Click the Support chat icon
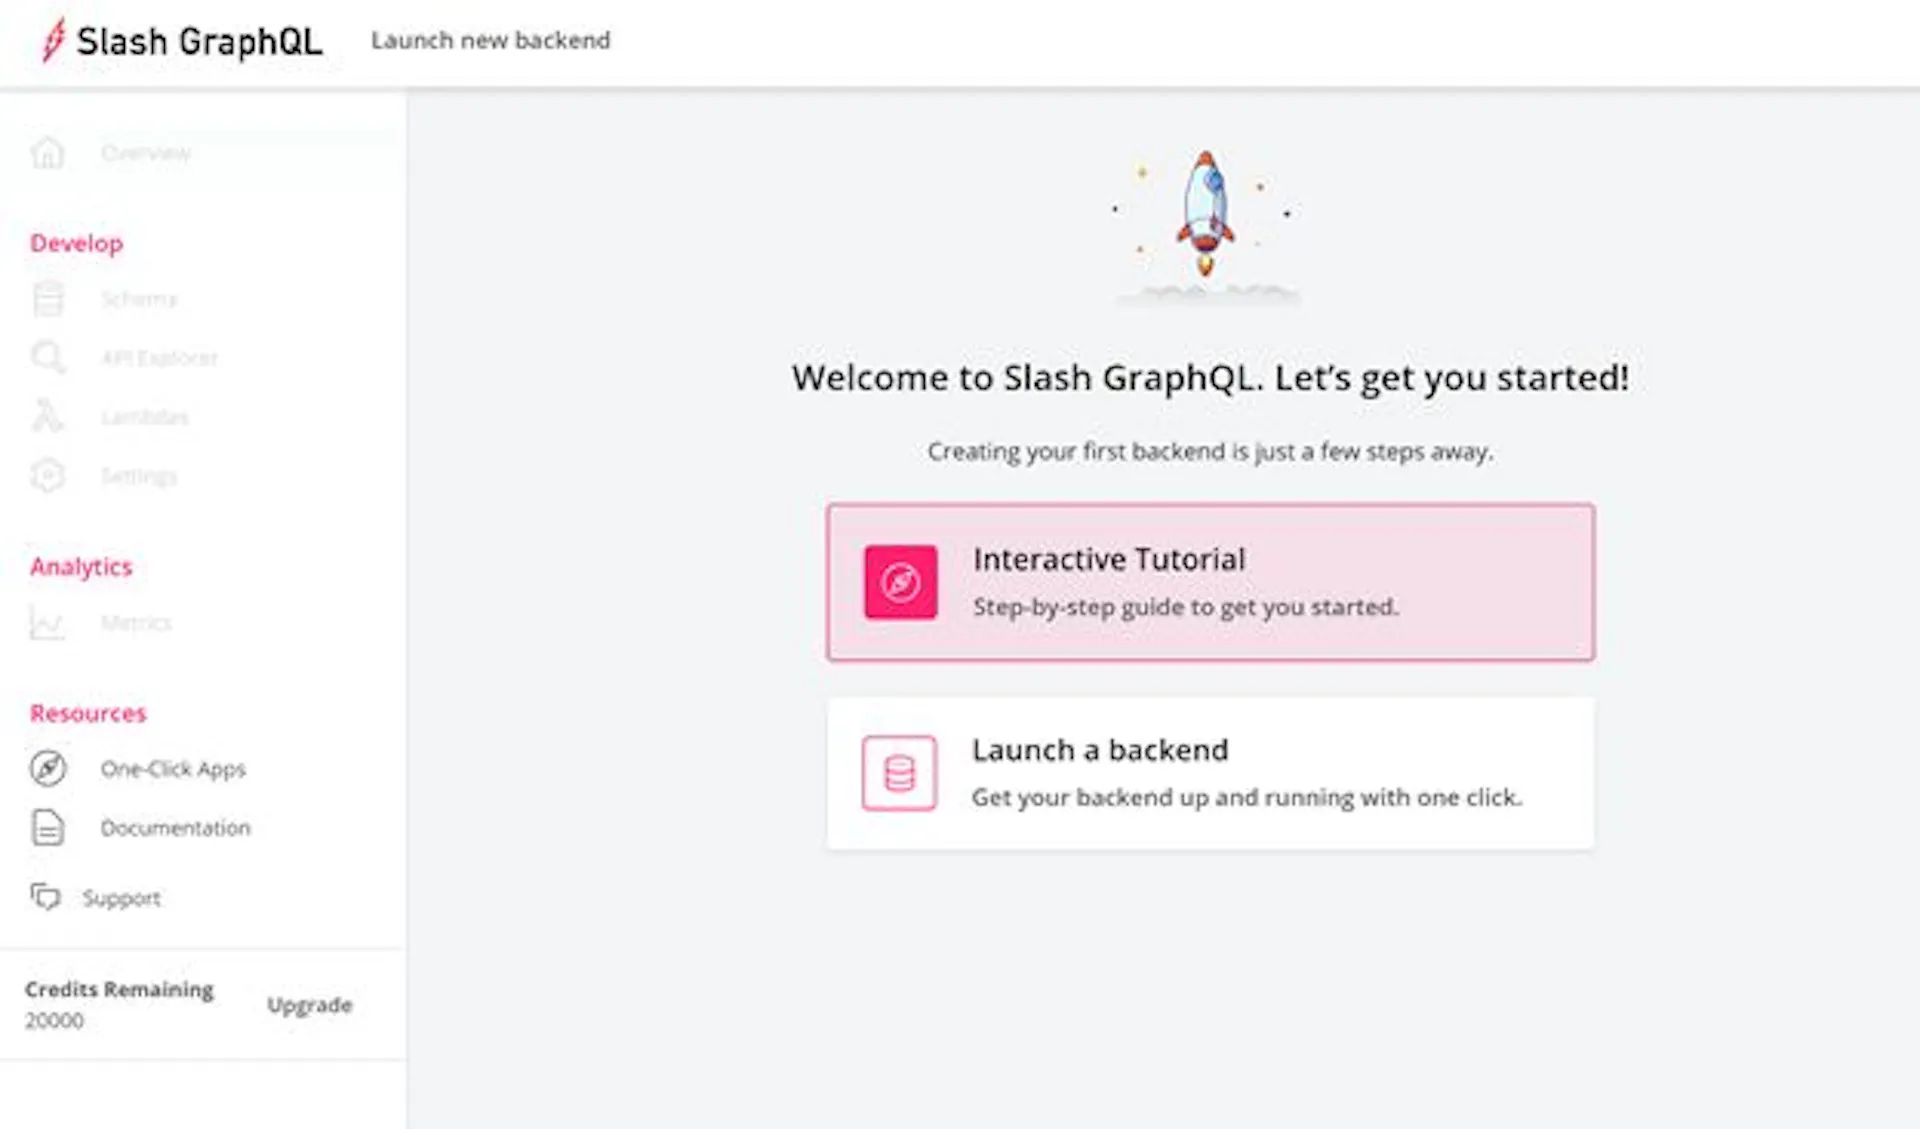The image size is (1920, 1129). point(45,897)
